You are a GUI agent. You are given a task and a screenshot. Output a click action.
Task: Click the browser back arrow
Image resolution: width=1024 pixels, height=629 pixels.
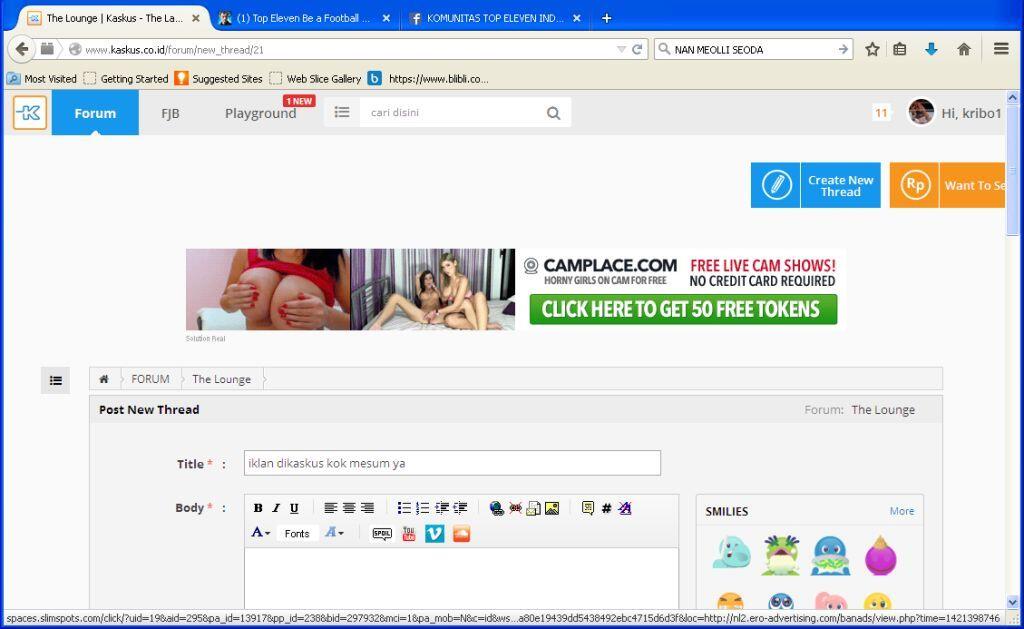point(22,49)
